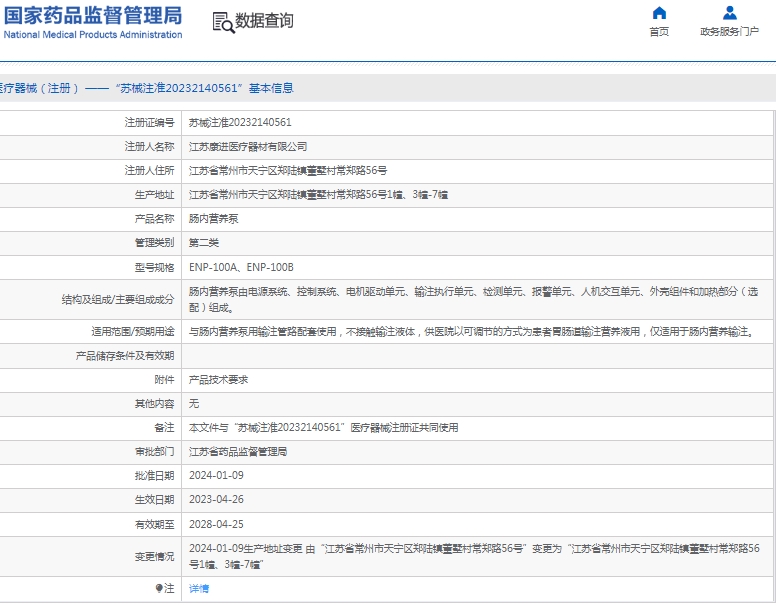Viewport: 776px width, 605px height.
Task: Click the 型号规格 row label
Action: (x=154, y=267)
